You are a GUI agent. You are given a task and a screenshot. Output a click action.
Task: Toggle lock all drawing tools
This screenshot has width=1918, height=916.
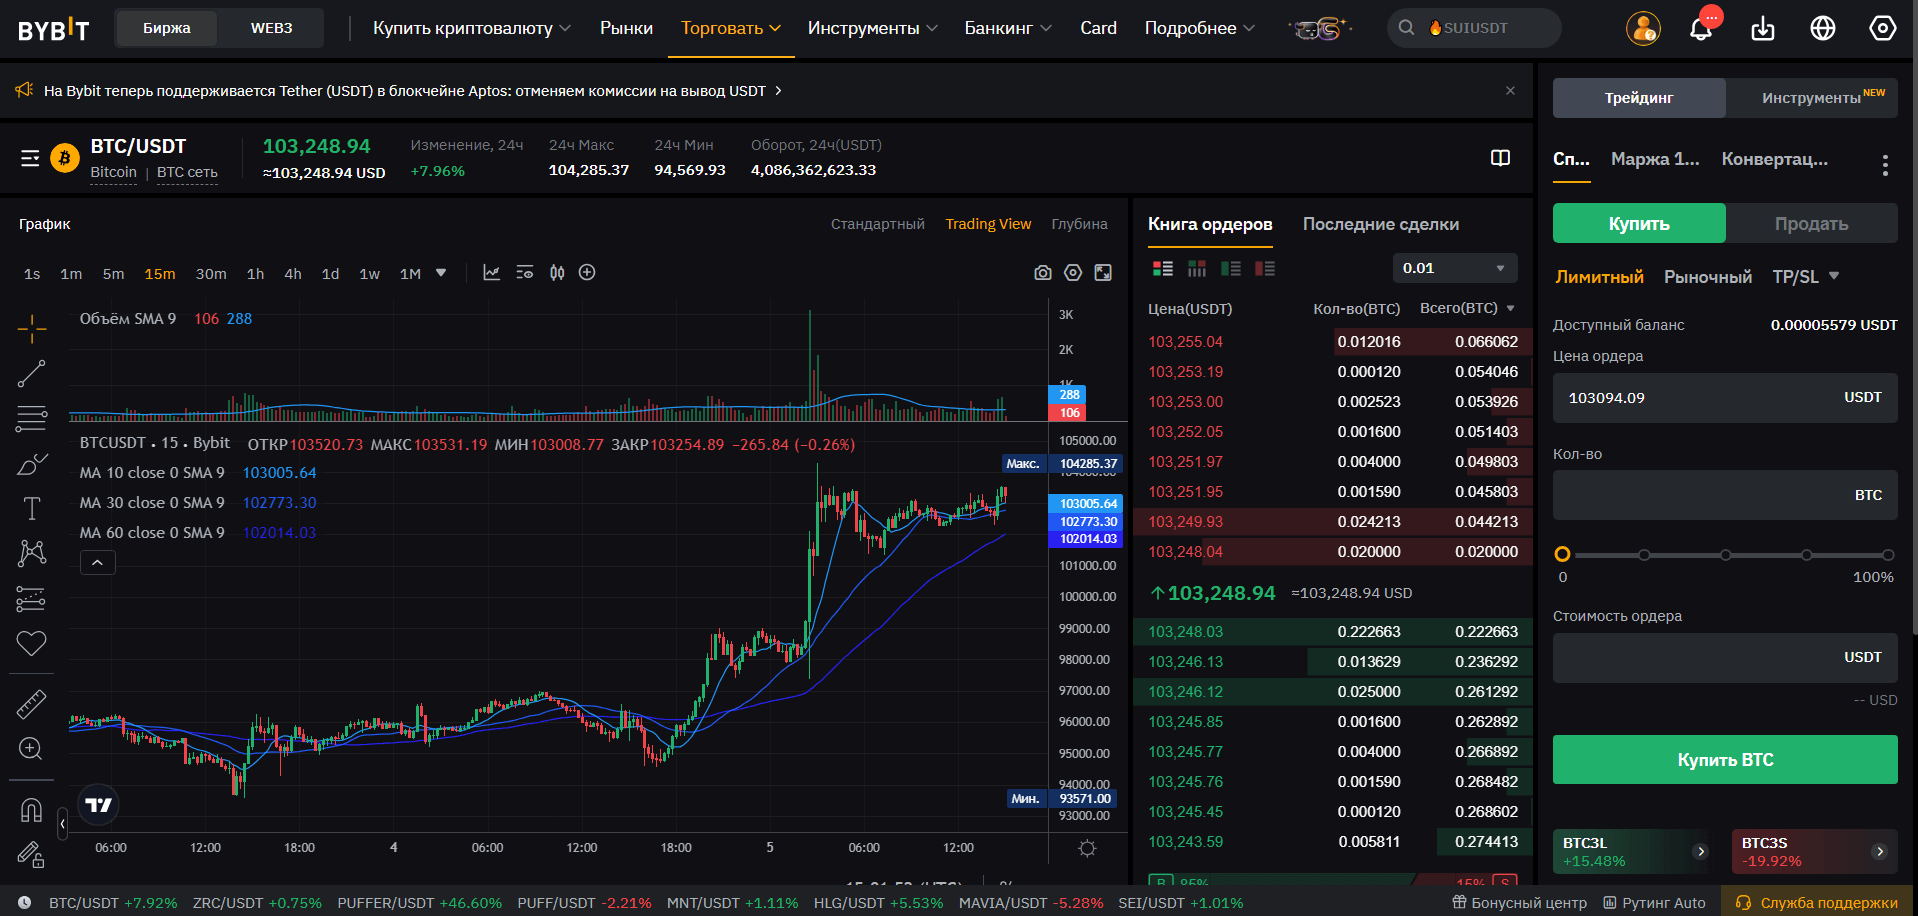[31, 854]
